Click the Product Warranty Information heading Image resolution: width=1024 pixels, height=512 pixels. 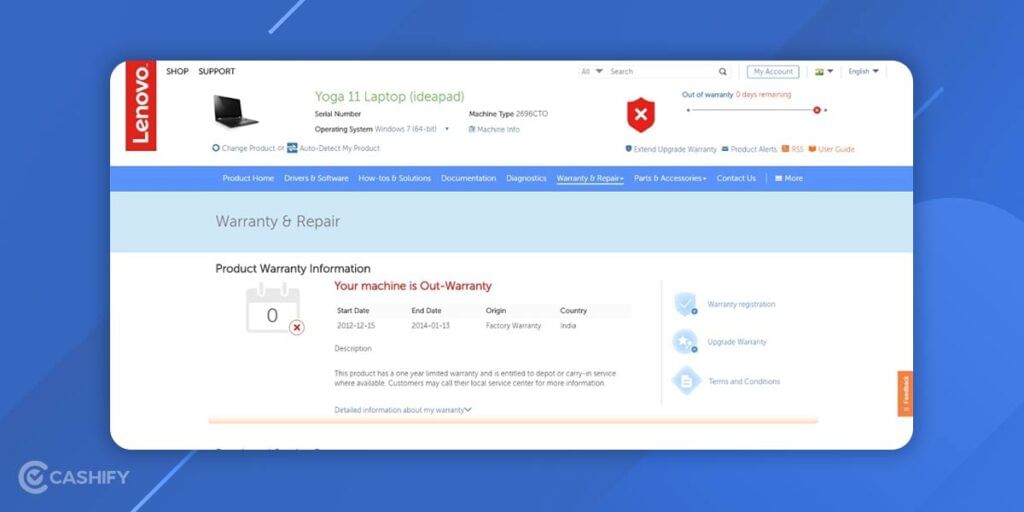coord(293,268)
